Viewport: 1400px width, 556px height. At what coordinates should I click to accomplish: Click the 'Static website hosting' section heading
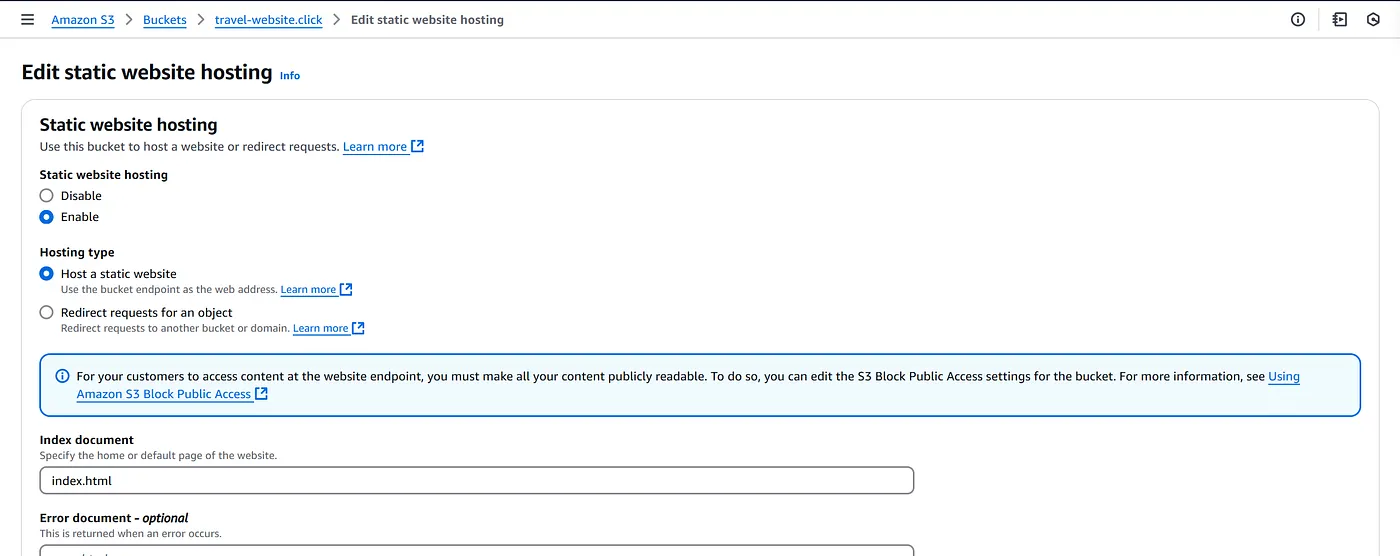click(129, 125)
